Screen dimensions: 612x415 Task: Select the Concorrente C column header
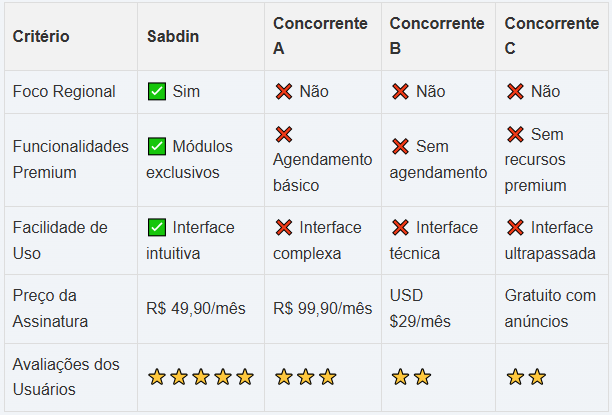pyautogui.click(x=550, y=36)
